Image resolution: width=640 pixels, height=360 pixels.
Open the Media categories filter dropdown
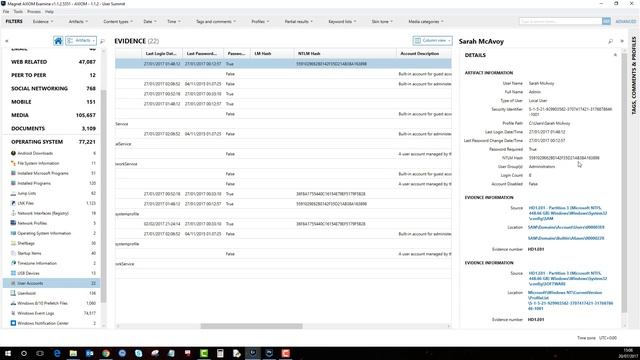426,22
